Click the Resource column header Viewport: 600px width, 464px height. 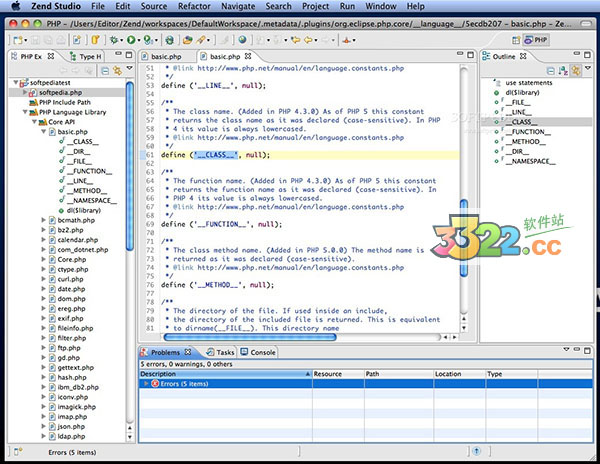coord(338,374)
